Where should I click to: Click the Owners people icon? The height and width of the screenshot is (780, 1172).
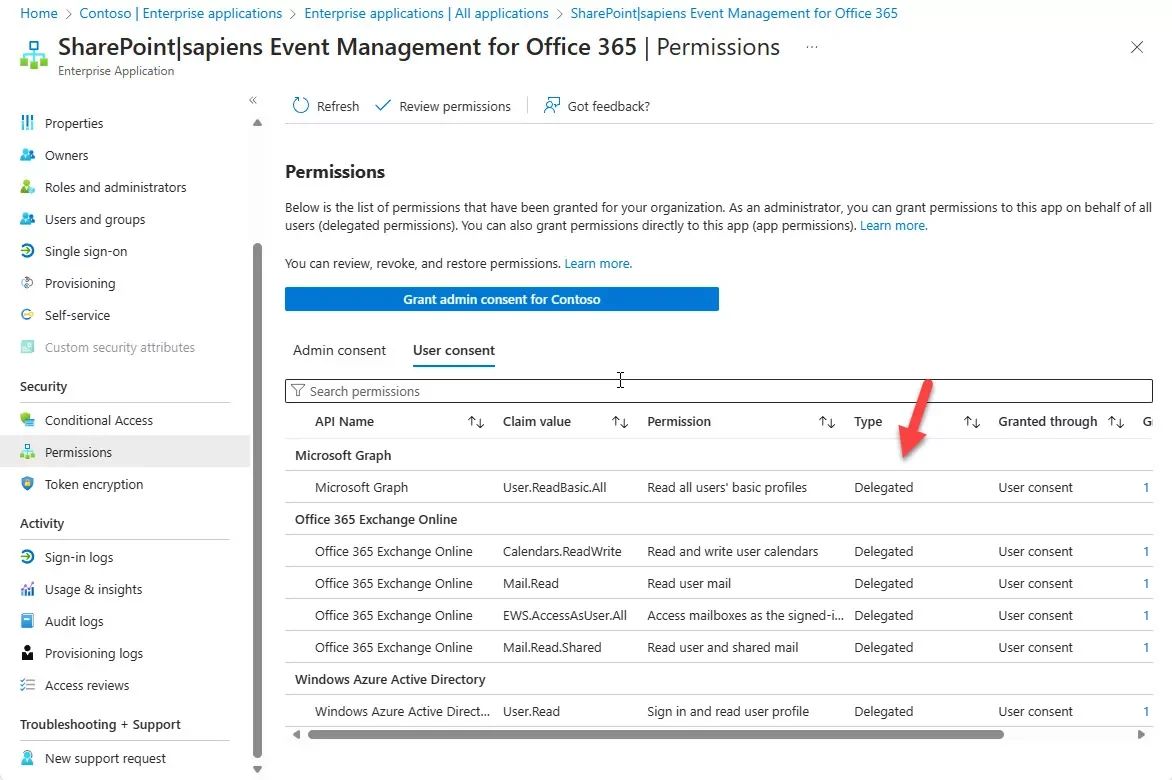point(28,155)
